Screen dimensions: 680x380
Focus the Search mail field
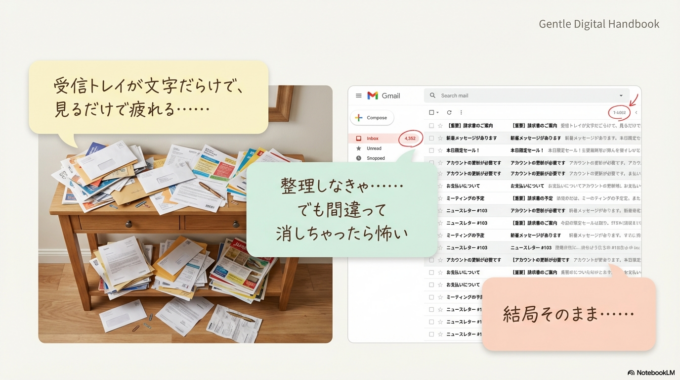click(x=526, y=95)
